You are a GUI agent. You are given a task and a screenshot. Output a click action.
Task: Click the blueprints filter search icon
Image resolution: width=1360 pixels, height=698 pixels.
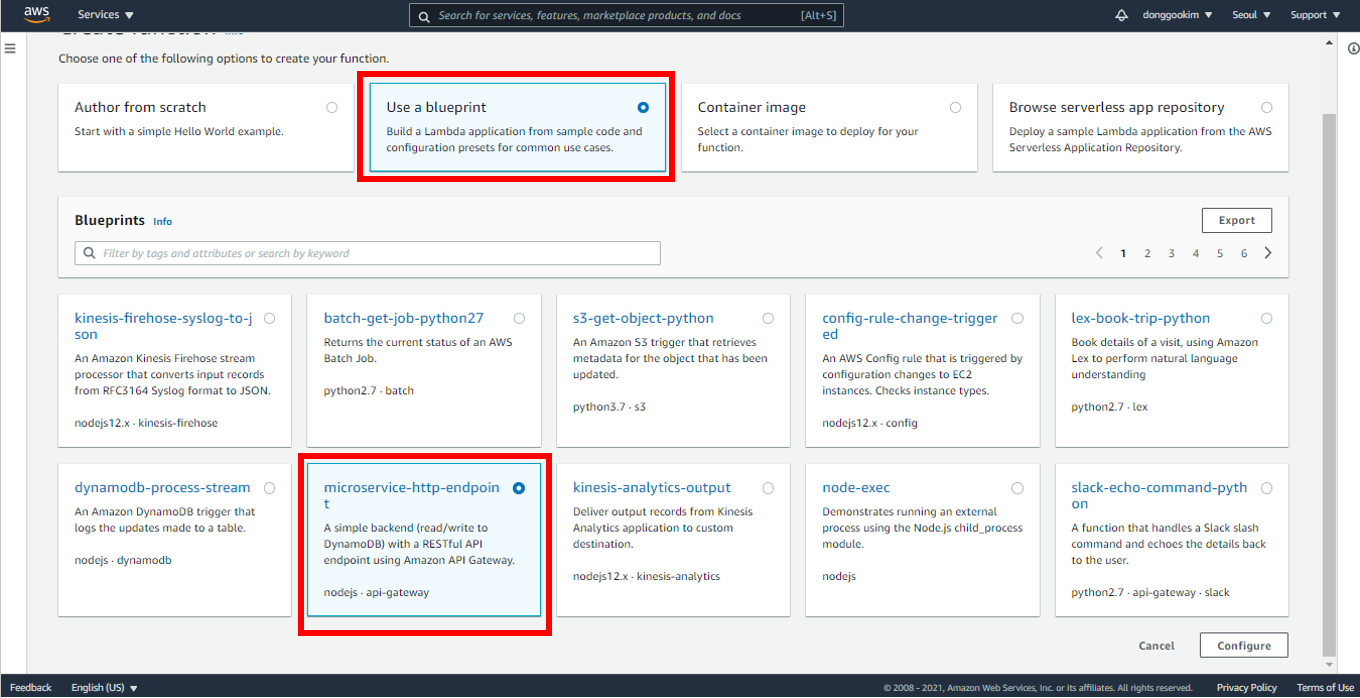(90, 253)
